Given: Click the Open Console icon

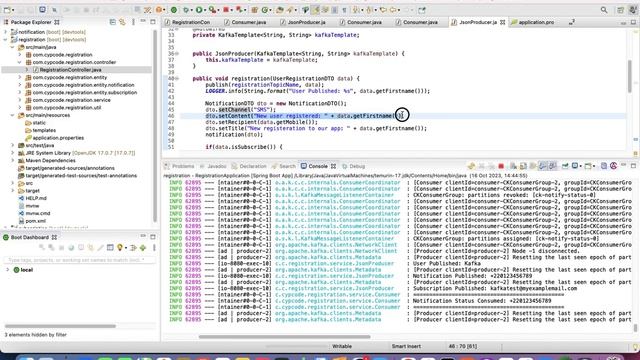Looking at the screenshot, I should click(x=588, y=166).
